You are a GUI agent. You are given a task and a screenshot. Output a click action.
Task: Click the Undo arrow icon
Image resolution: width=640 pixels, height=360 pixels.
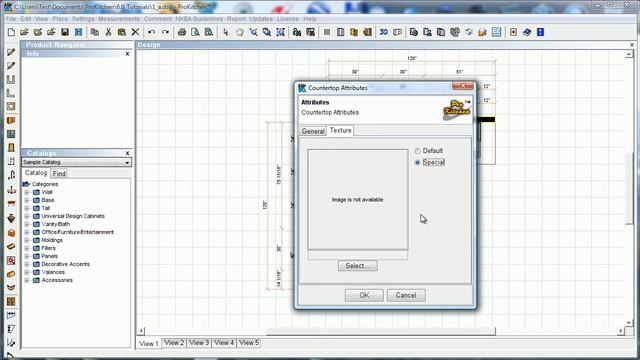tap(151, 32)
